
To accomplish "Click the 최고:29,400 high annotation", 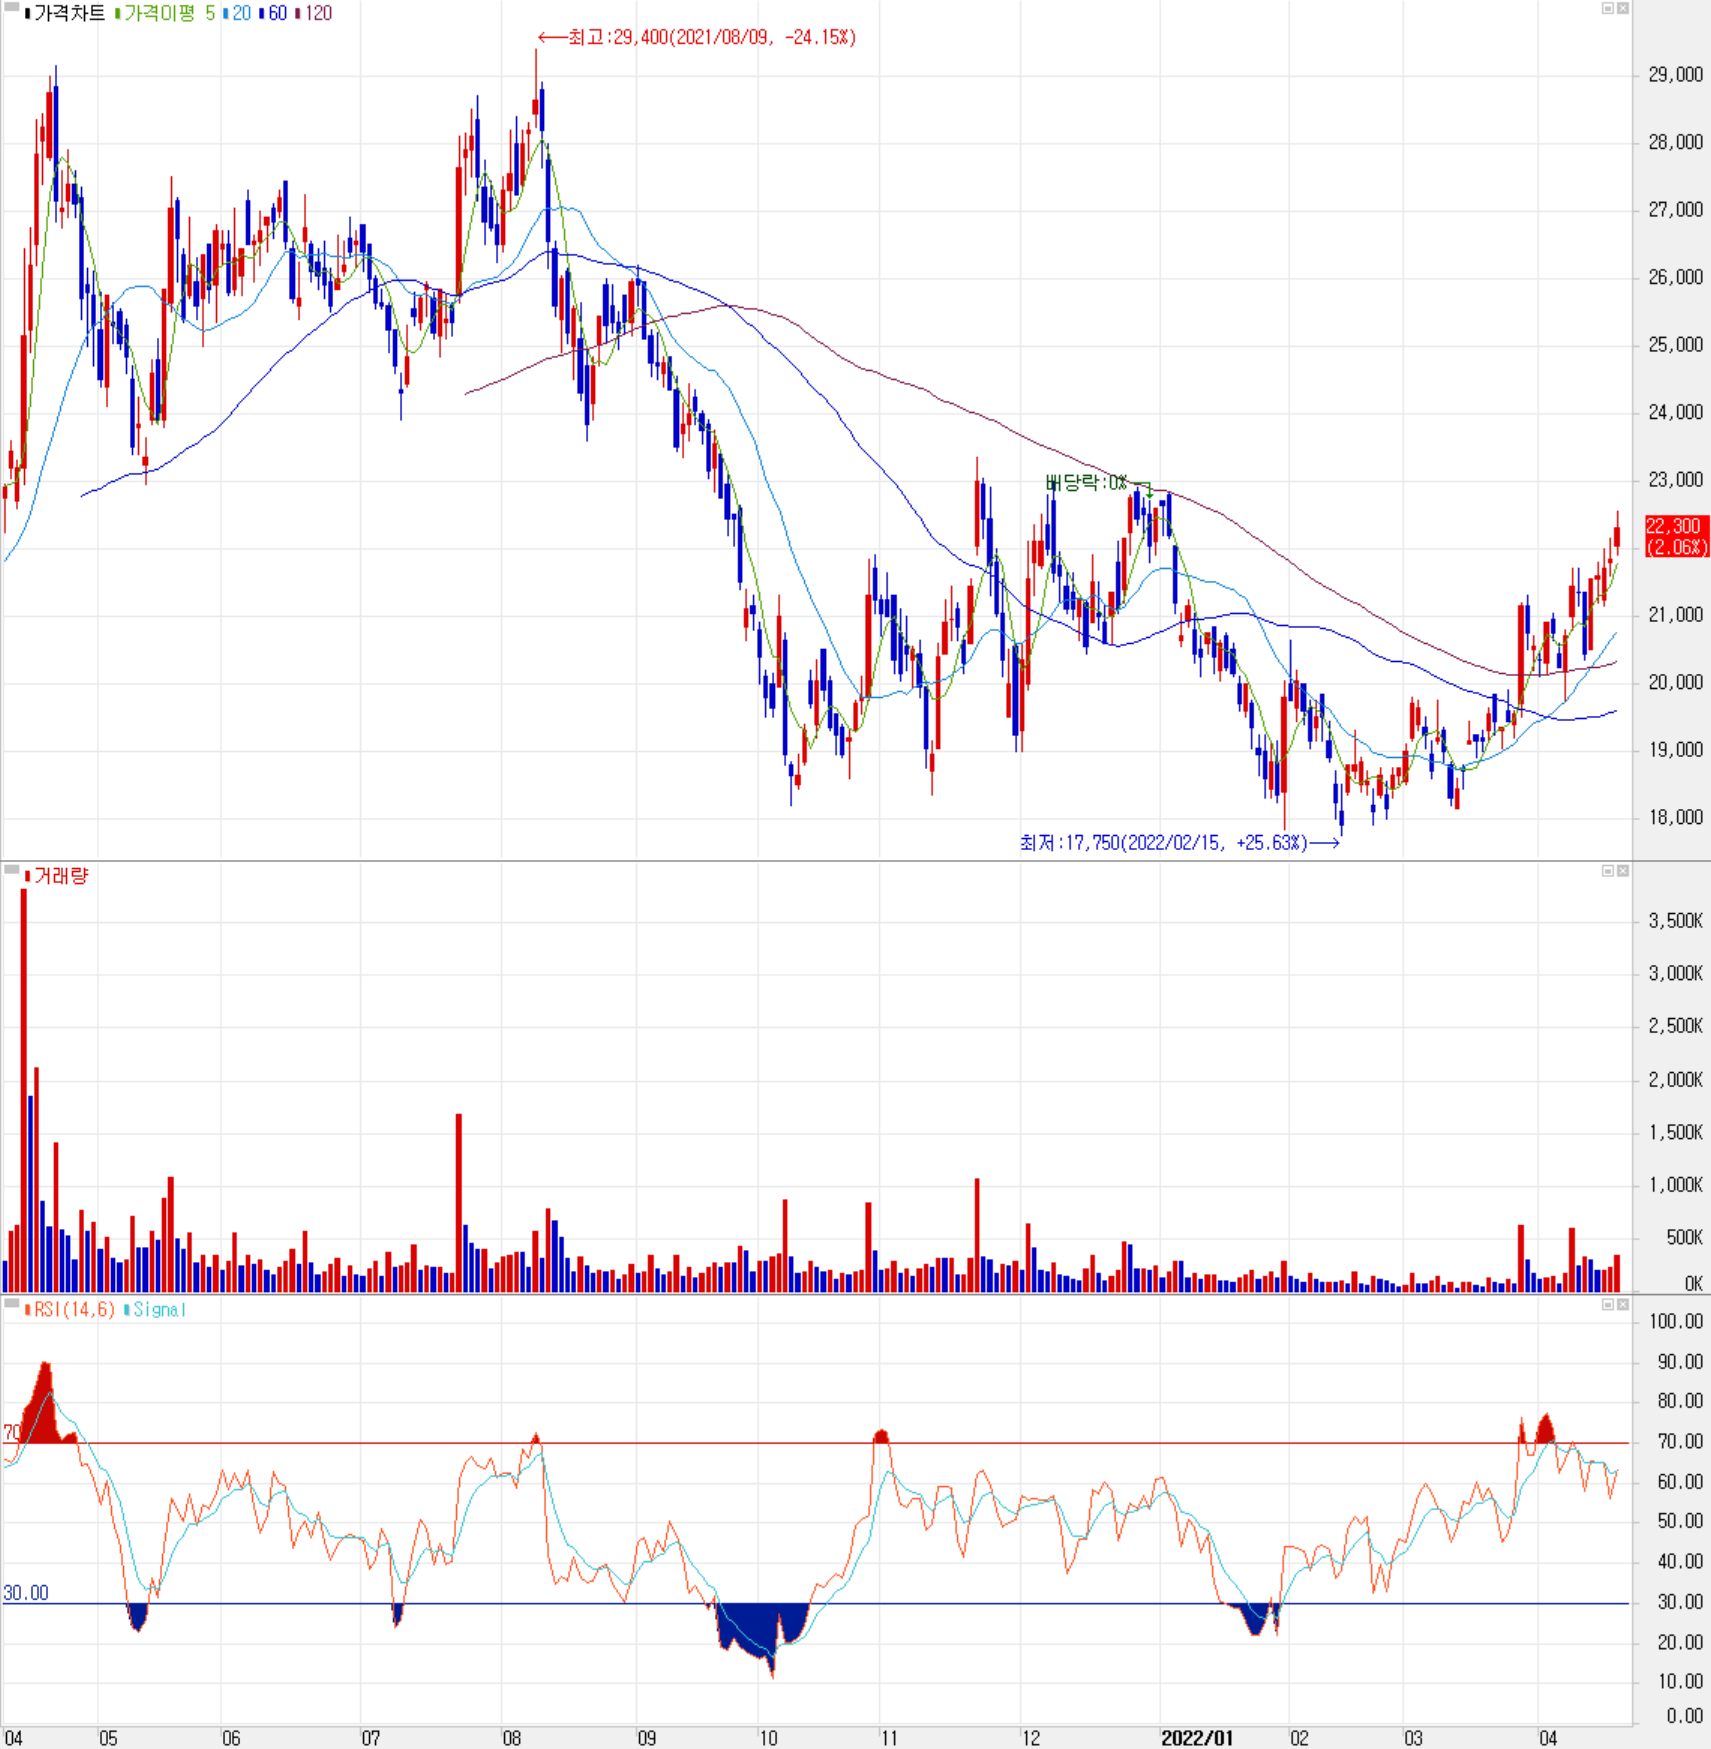I will pos(698,38).
